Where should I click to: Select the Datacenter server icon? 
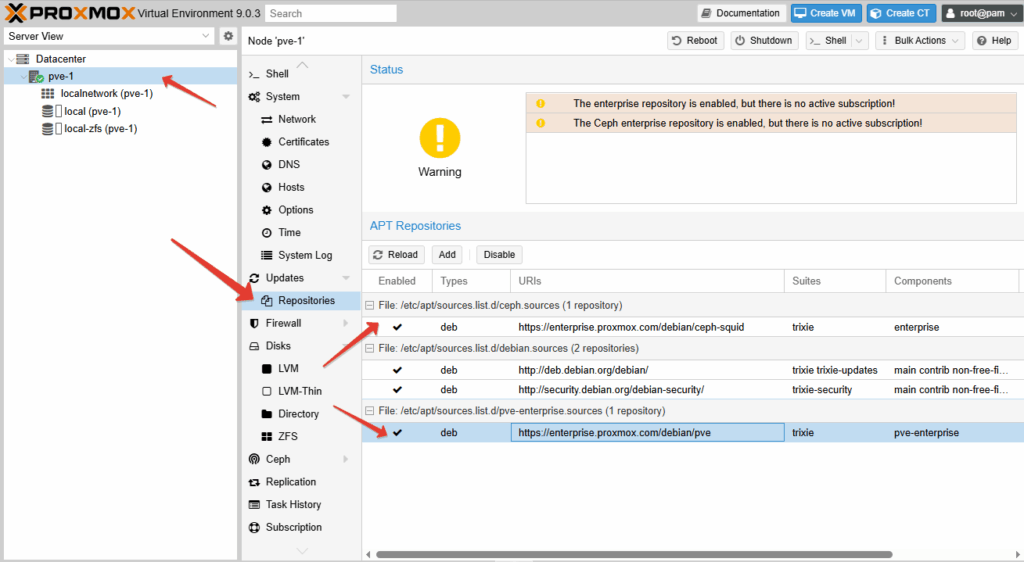[x=23, y=59]
